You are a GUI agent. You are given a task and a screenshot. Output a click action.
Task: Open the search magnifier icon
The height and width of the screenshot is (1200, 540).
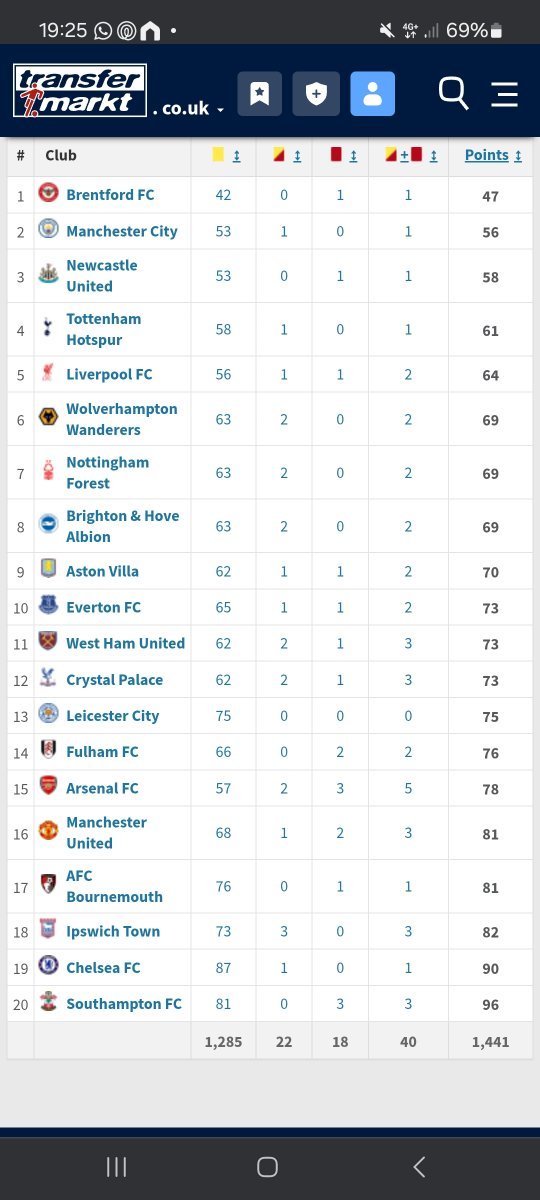pos(453,94)
